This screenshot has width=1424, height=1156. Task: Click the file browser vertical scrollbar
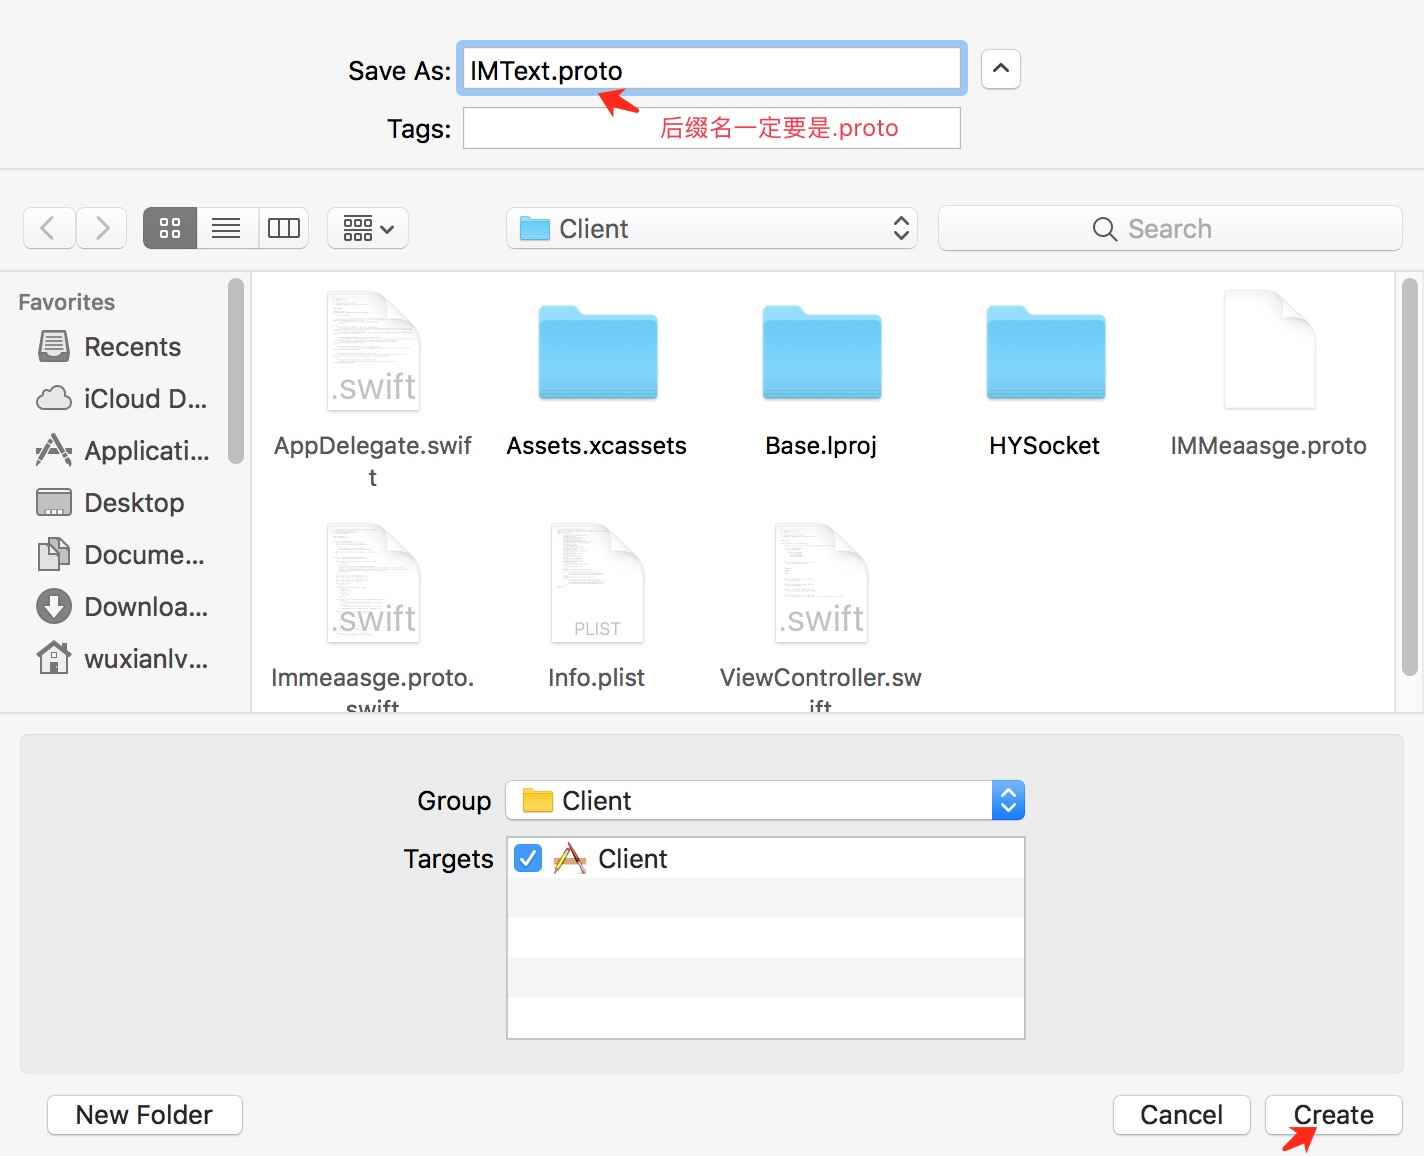pyautogui.click(x=1410, y=478)
